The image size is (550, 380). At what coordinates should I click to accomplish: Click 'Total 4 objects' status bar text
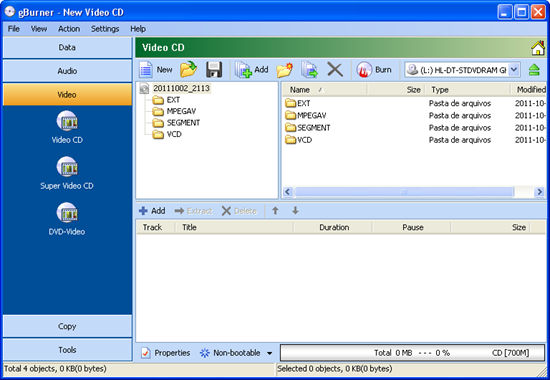click(x=55, y=369)
